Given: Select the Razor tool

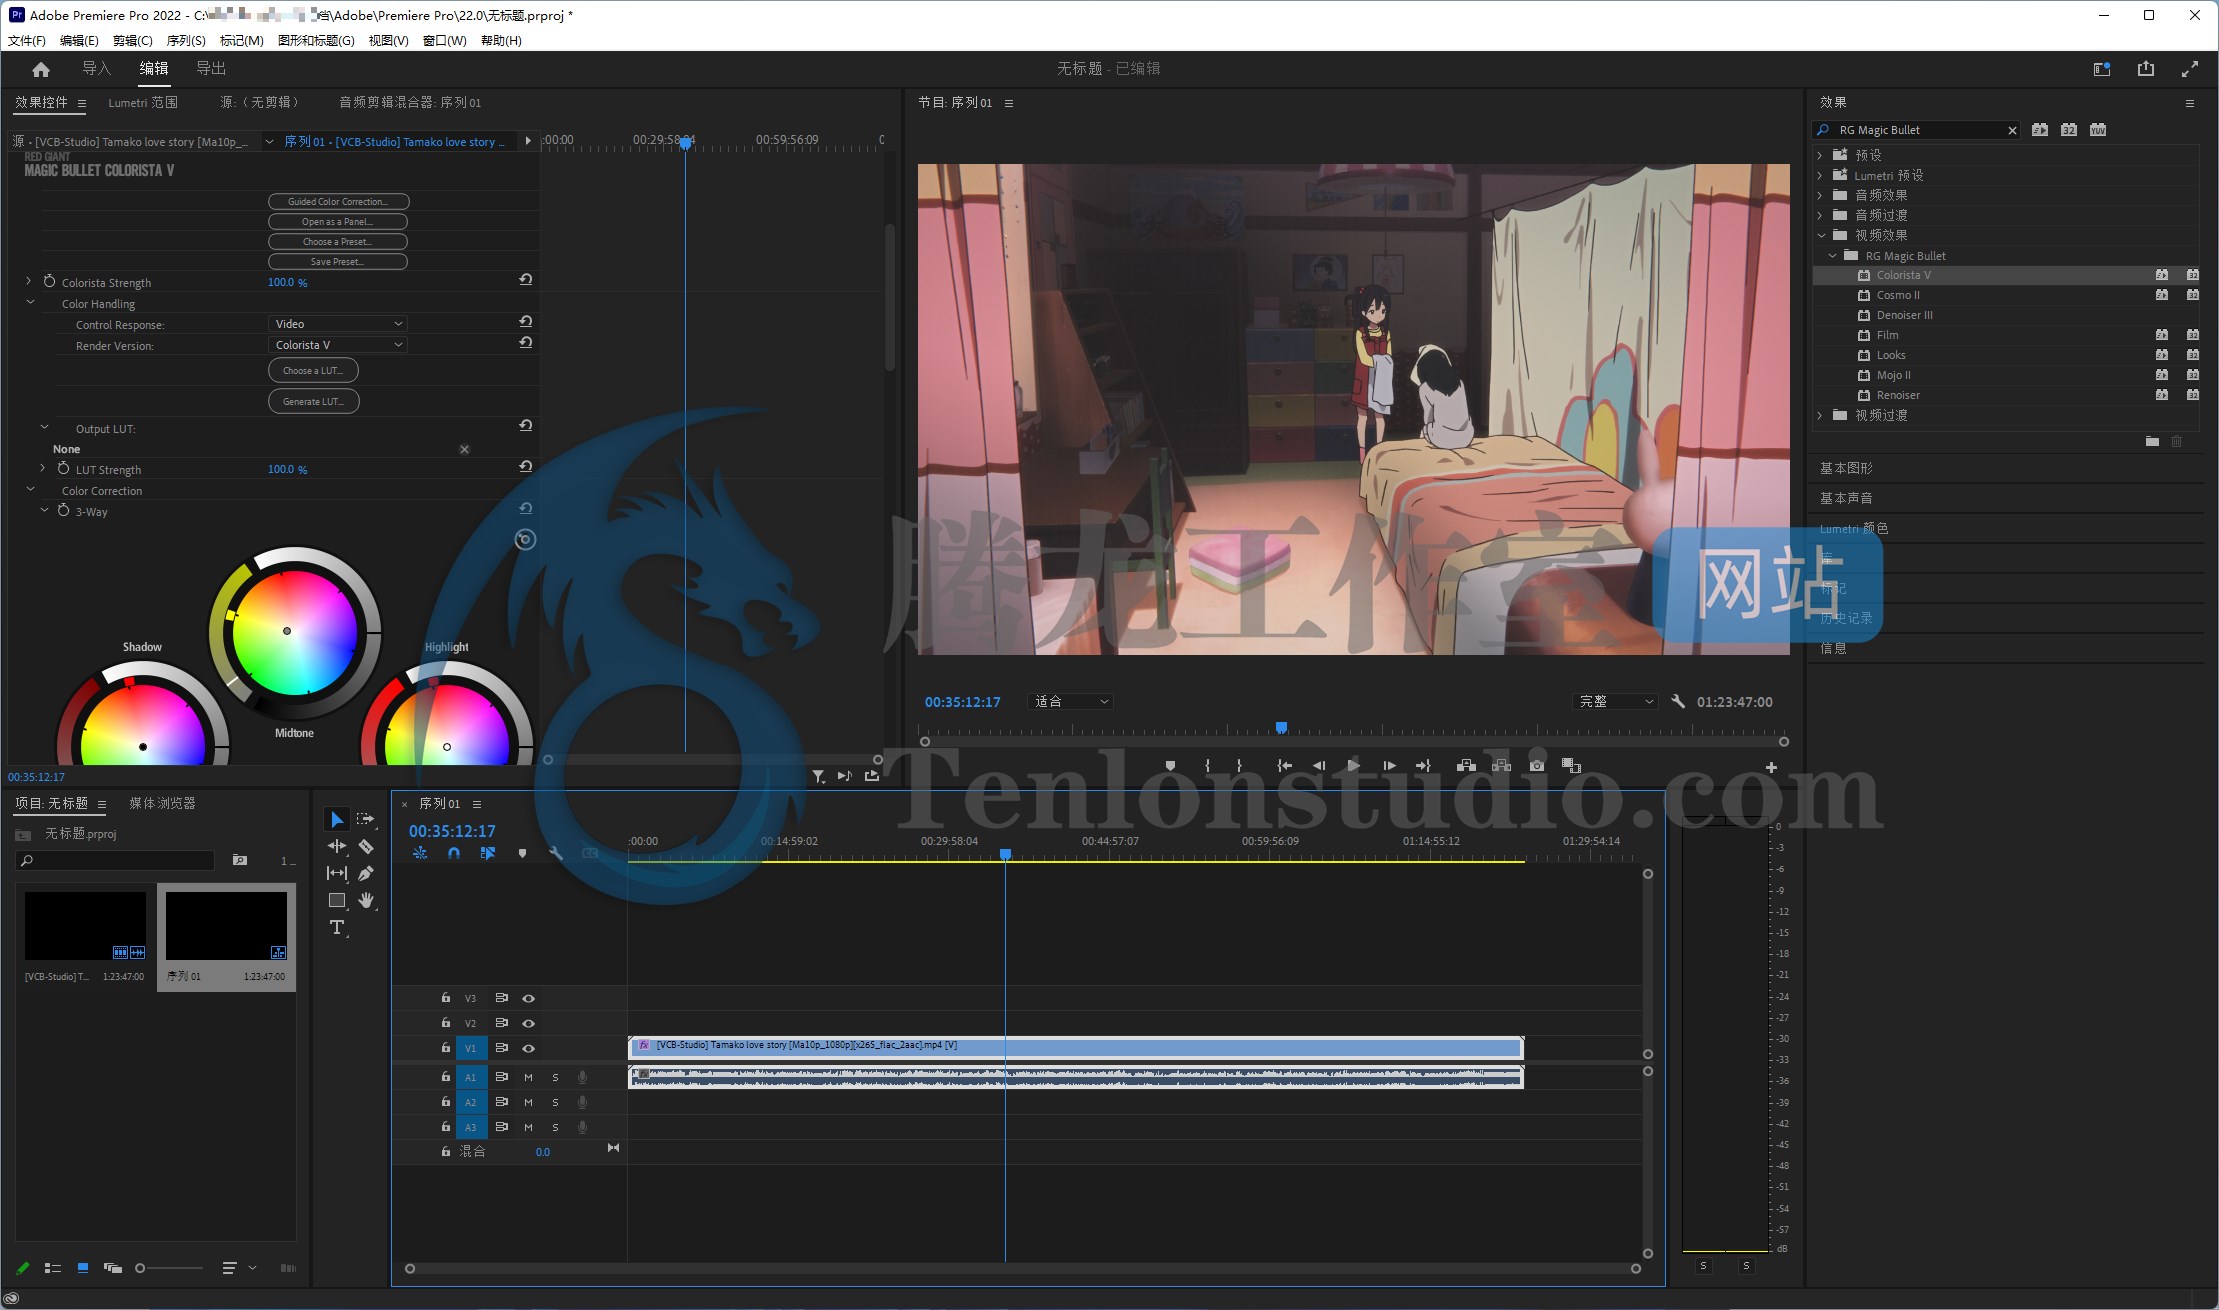Looking at the screenshot, I should click(x=366, y=846).
